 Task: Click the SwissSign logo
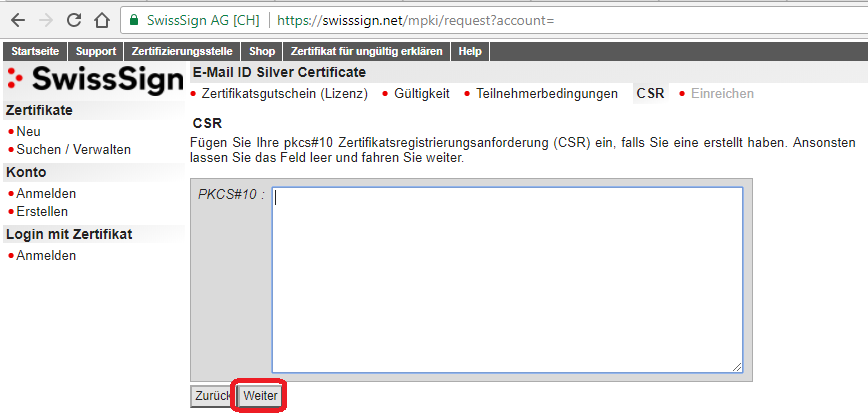94,79
